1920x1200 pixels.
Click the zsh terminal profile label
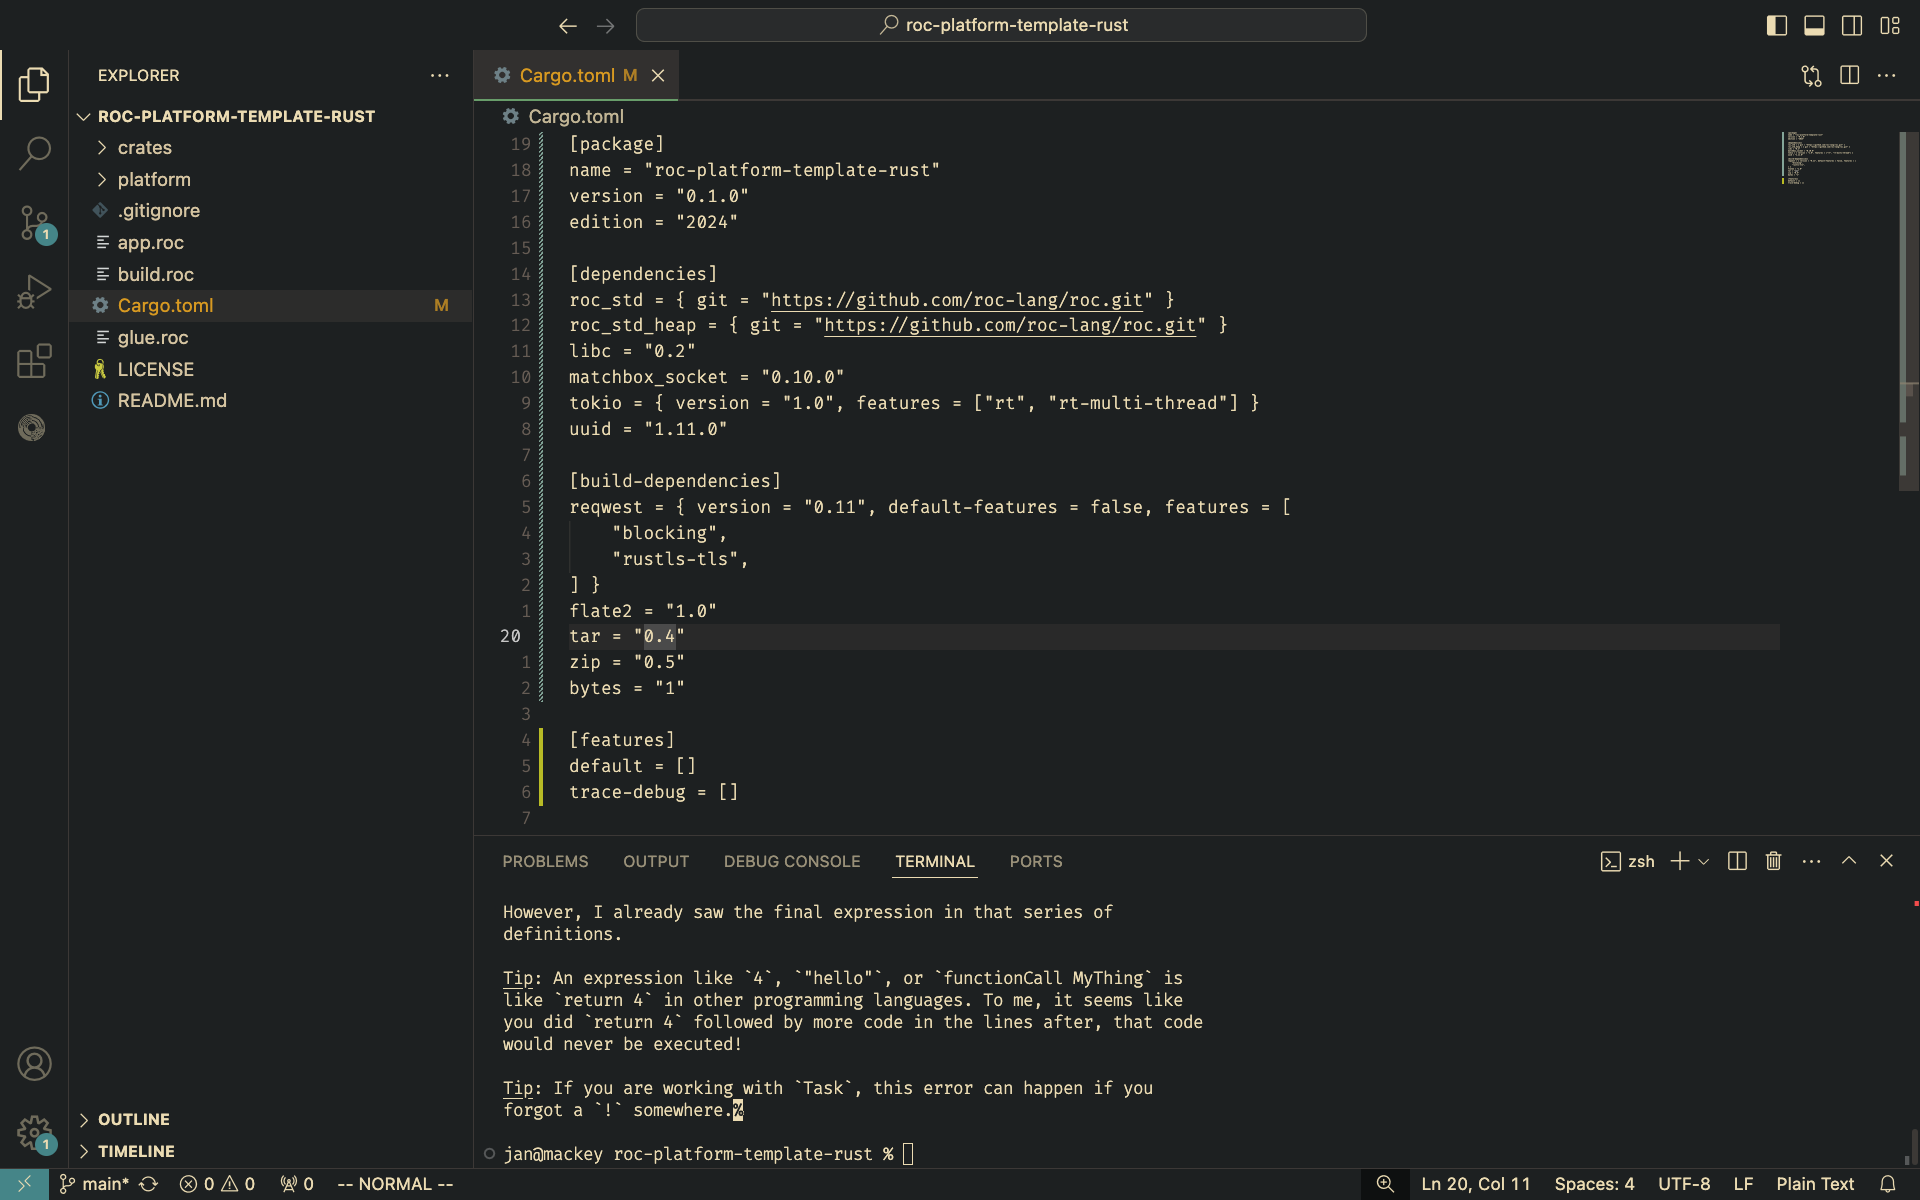coord(1628,862)
